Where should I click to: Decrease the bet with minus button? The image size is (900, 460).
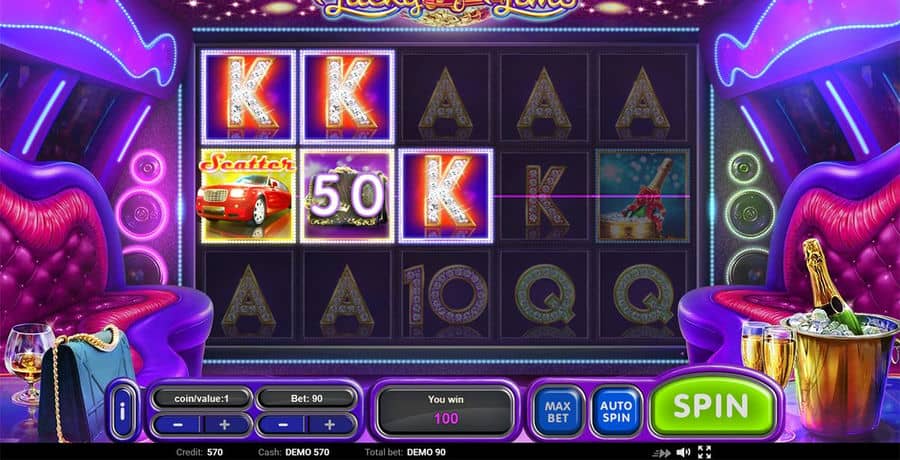(x=283, y=425)
